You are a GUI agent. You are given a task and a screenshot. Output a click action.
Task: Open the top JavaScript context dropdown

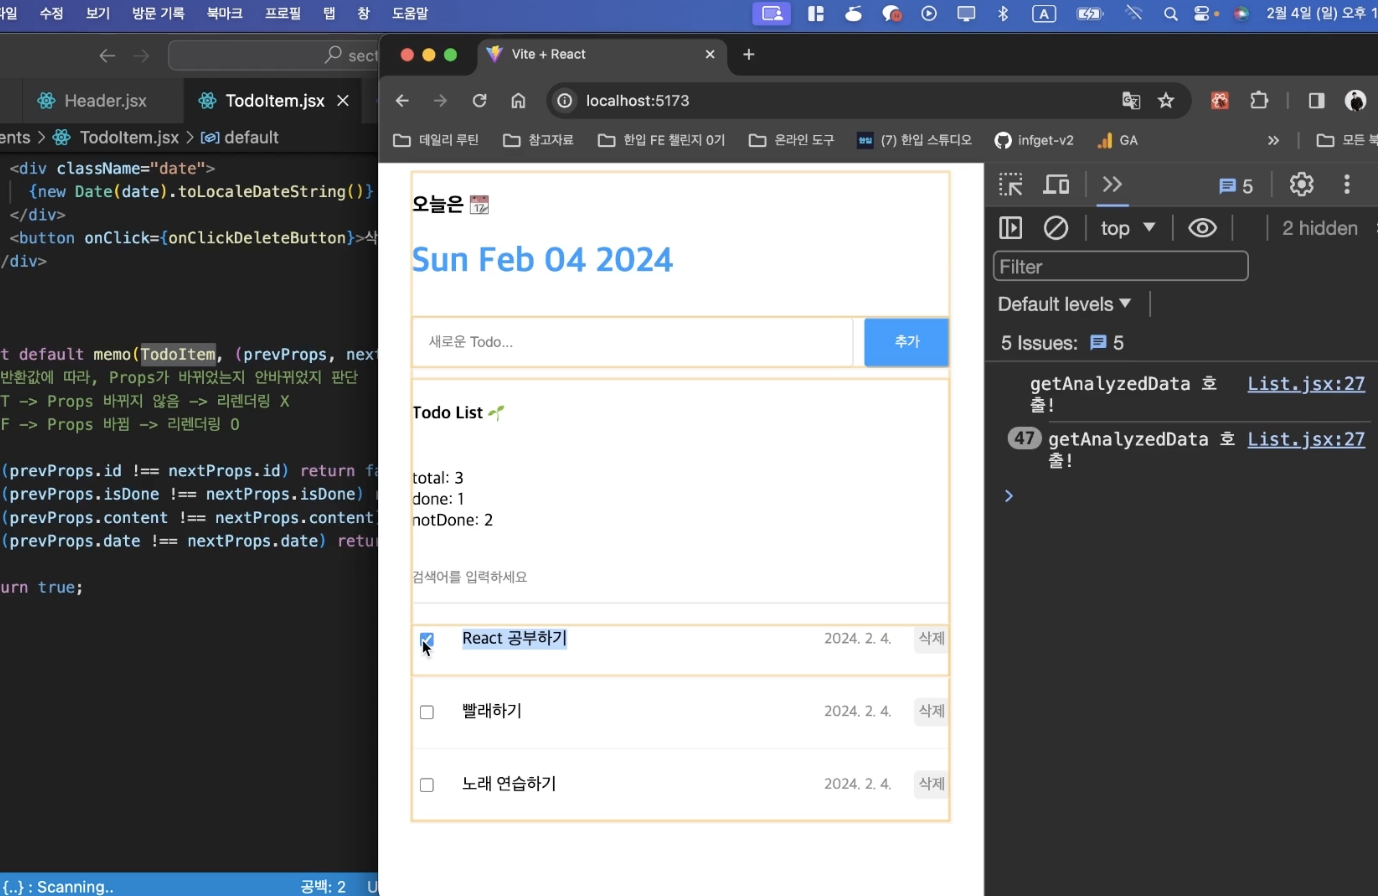coord(1127,228)
